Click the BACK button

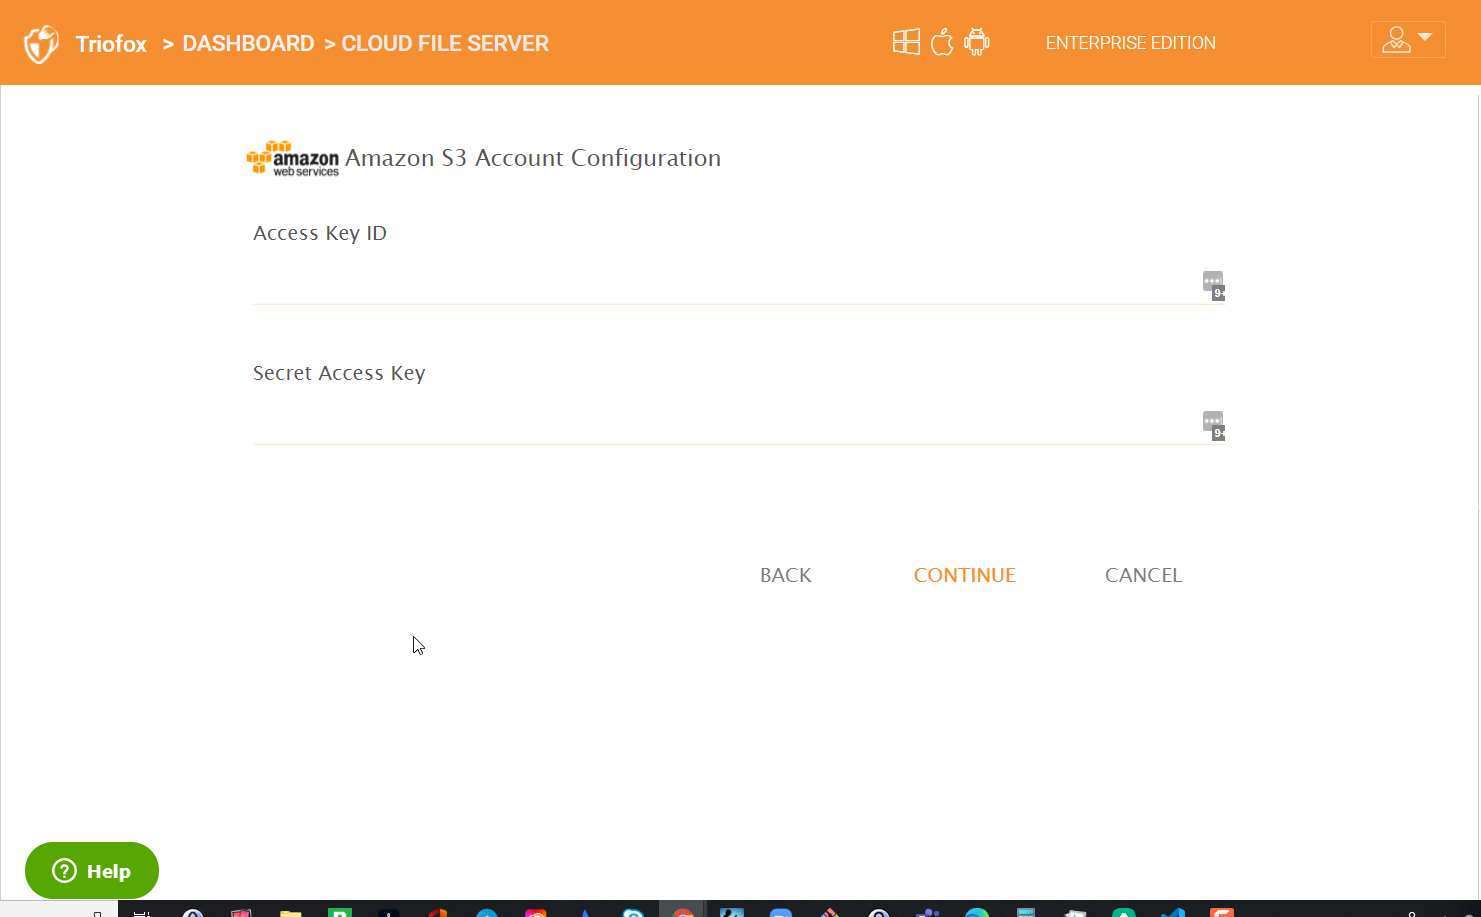786,575
